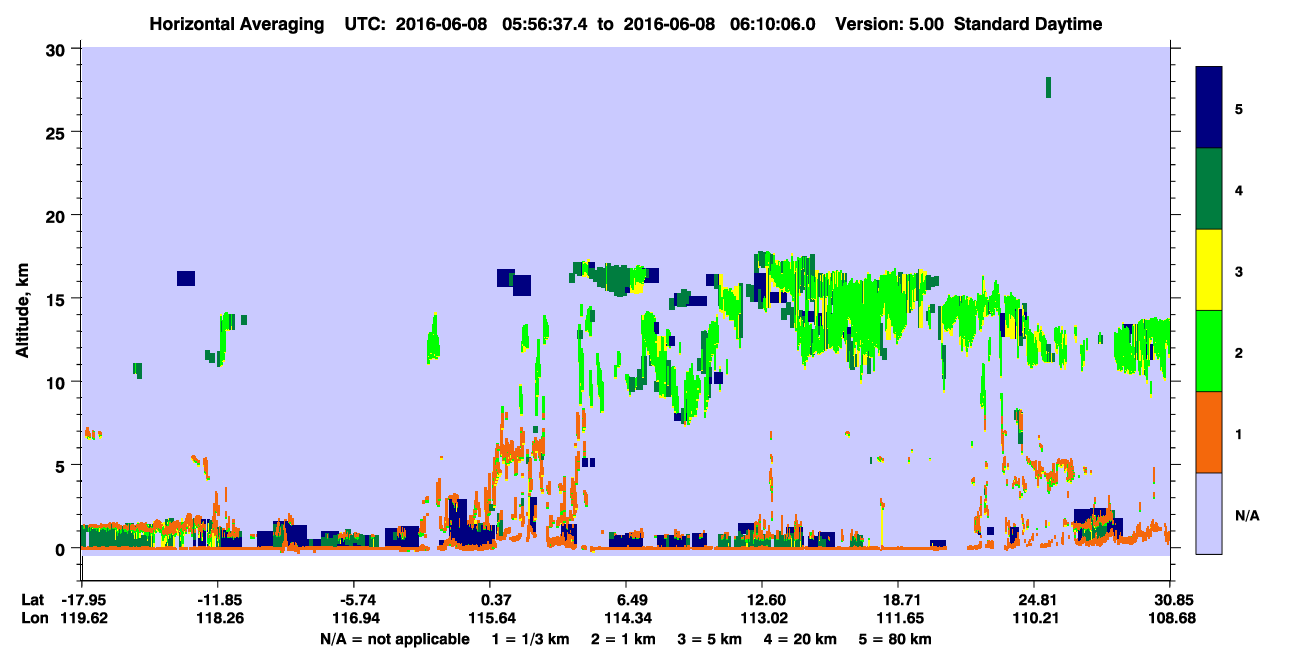Screen dimensions: 1300x667
Task: Click 'N/A = not applicable' in the key
Action: tap(394, 639)
